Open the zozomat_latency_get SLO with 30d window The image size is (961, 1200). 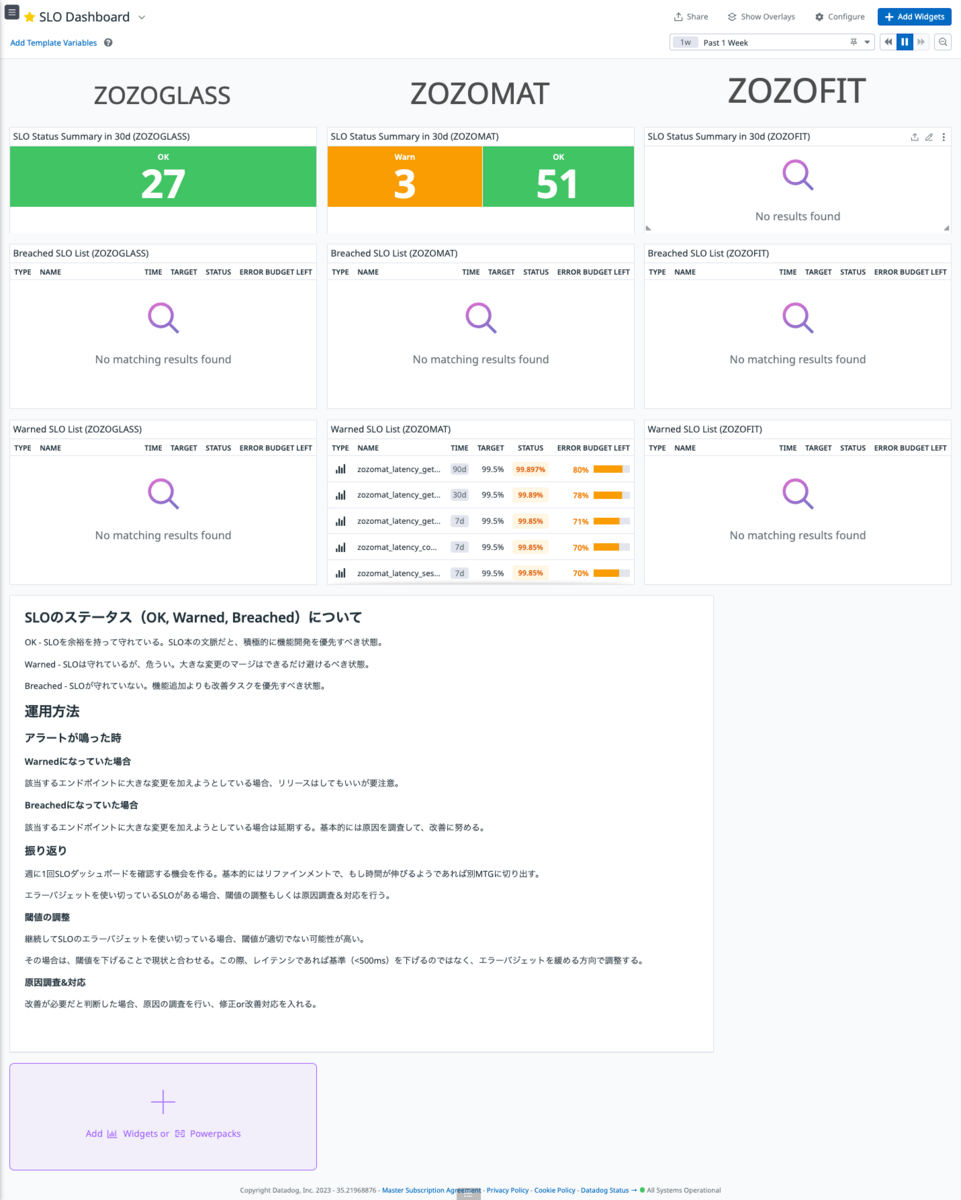tap(398, 495)
